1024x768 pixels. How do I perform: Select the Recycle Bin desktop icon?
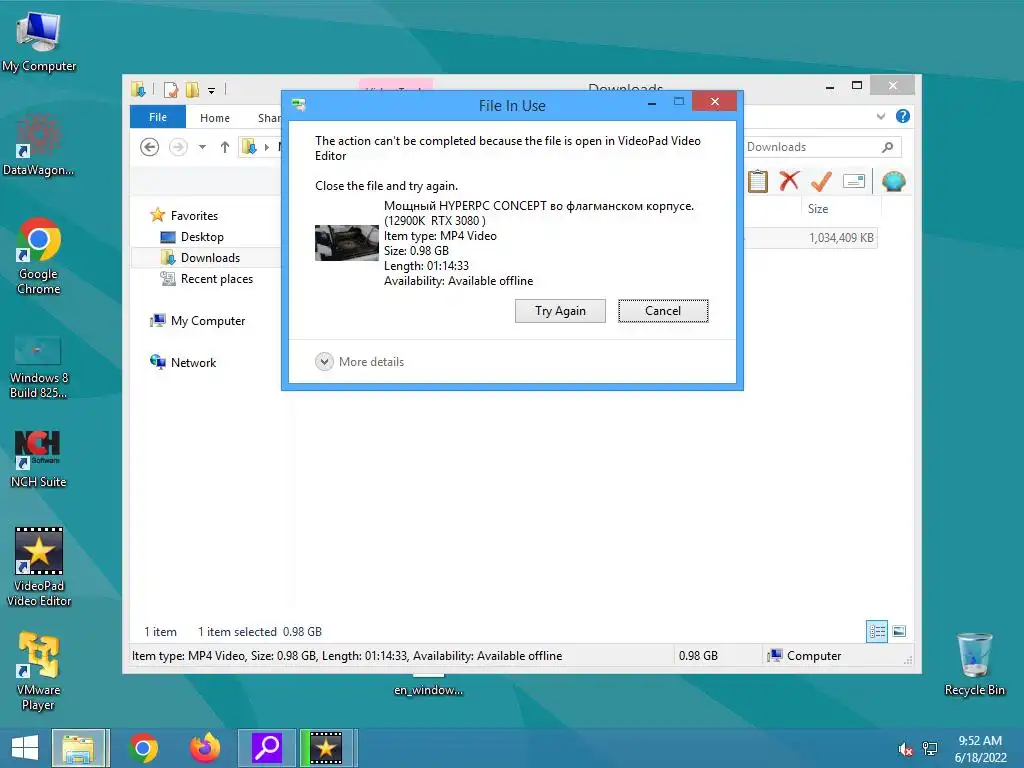974,665
